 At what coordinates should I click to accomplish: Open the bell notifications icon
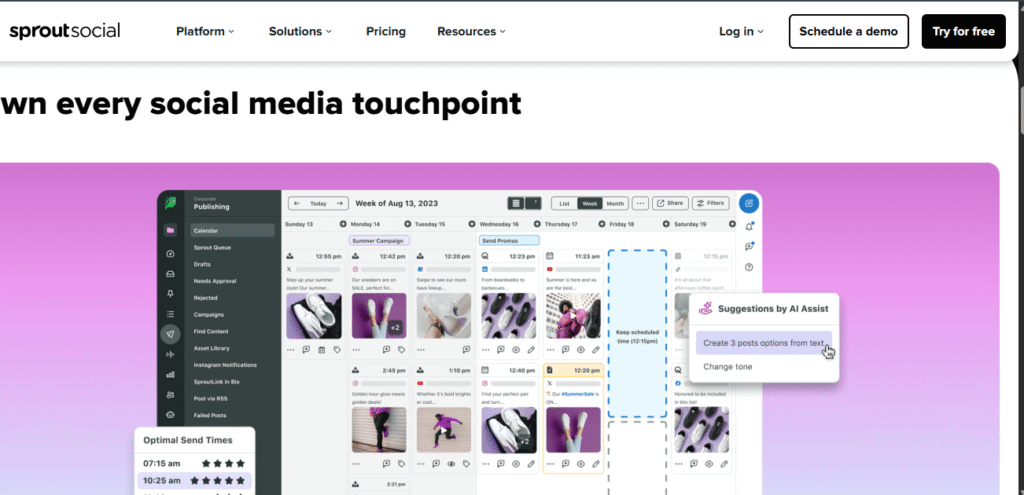pyautogui.click(x=749, y=227)
